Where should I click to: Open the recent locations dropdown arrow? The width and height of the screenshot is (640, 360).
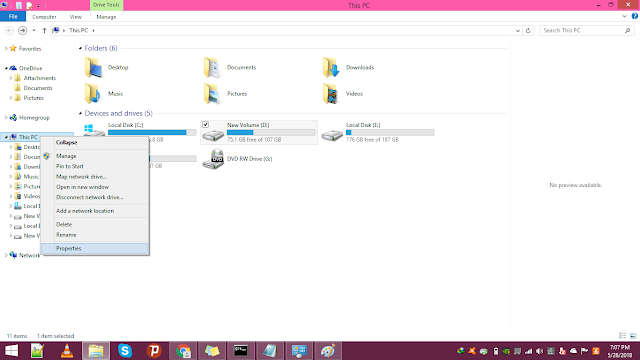[34, 31]
